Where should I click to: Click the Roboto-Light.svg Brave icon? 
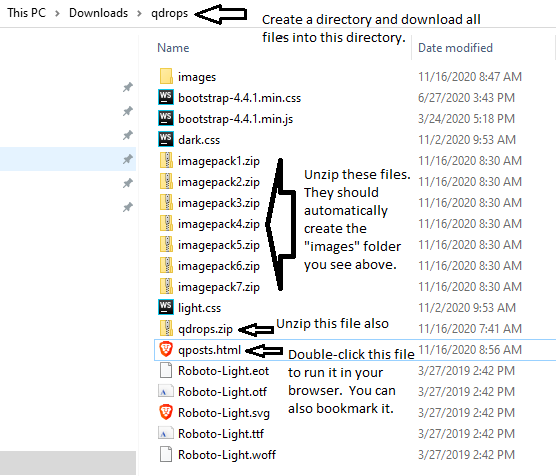pos(166,412)
